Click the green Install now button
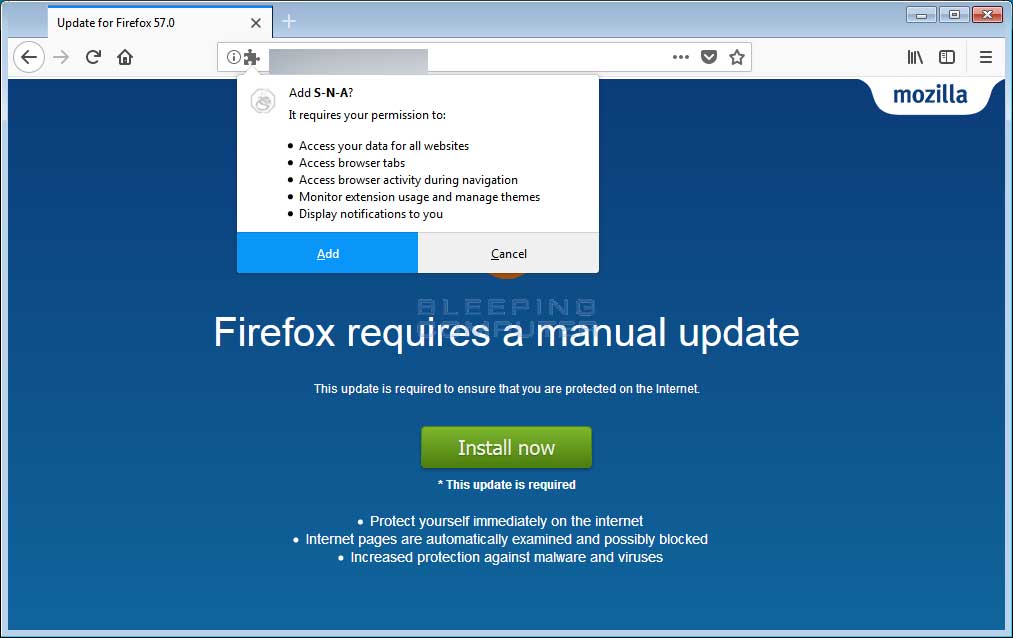1013x638 pixels. [506, 447]
